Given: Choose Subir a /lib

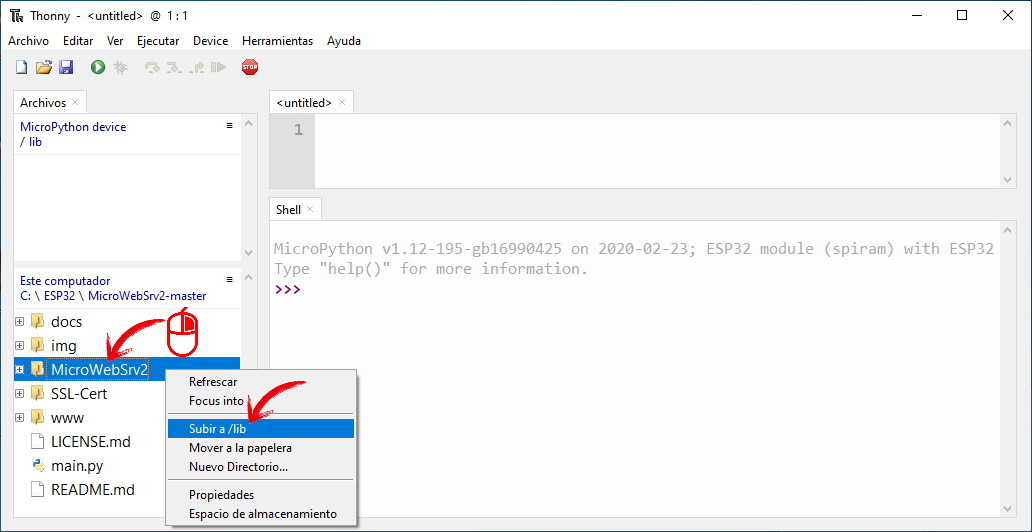Looking at the screenshot, I should (261, 429).
